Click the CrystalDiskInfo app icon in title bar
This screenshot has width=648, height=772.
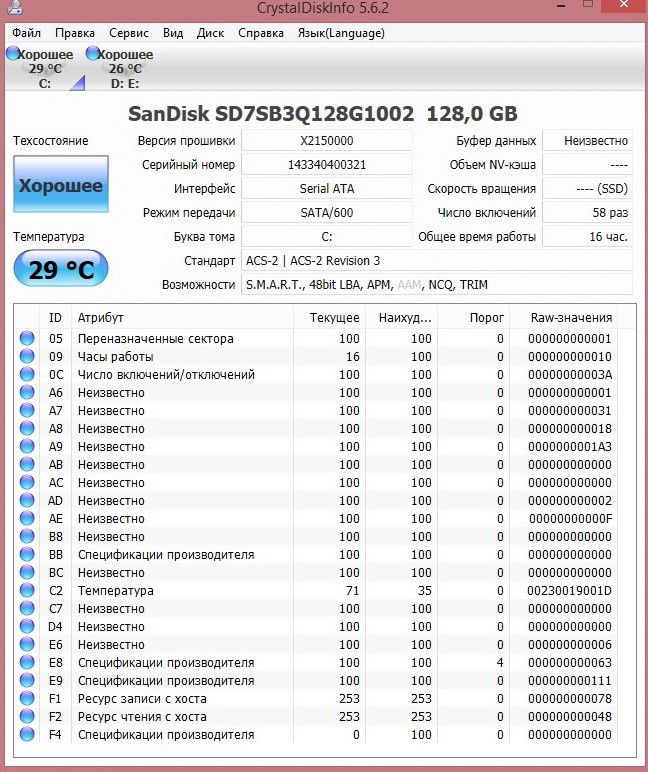point(14,6)
